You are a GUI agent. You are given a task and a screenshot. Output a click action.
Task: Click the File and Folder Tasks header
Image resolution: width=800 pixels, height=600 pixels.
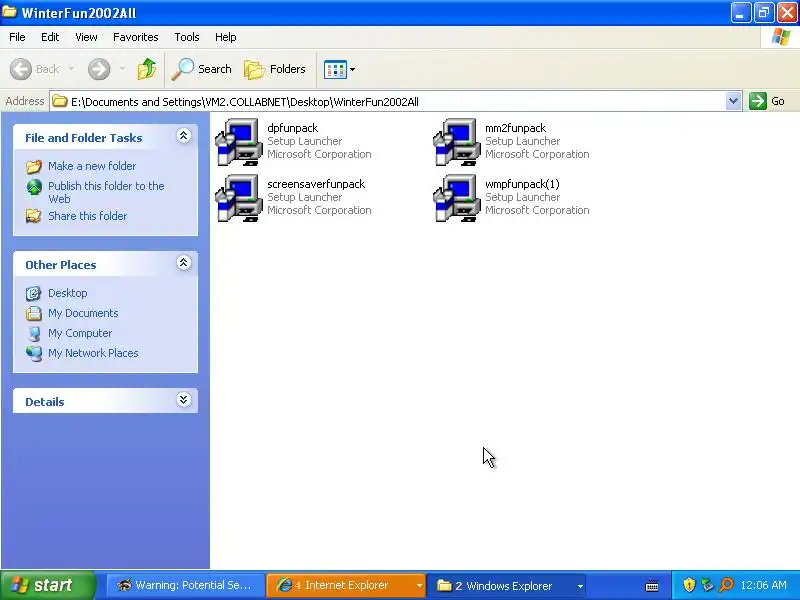click(x=84, y=138)
